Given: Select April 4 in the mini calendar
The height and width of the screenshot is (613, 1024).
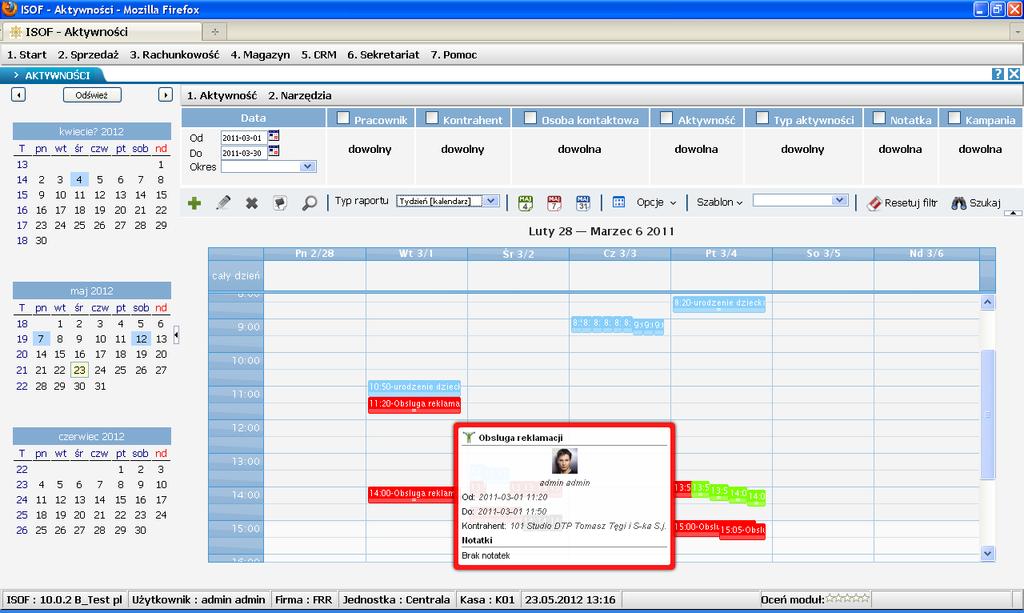Looking at the screenshot, I should click(x=79, y=180).
